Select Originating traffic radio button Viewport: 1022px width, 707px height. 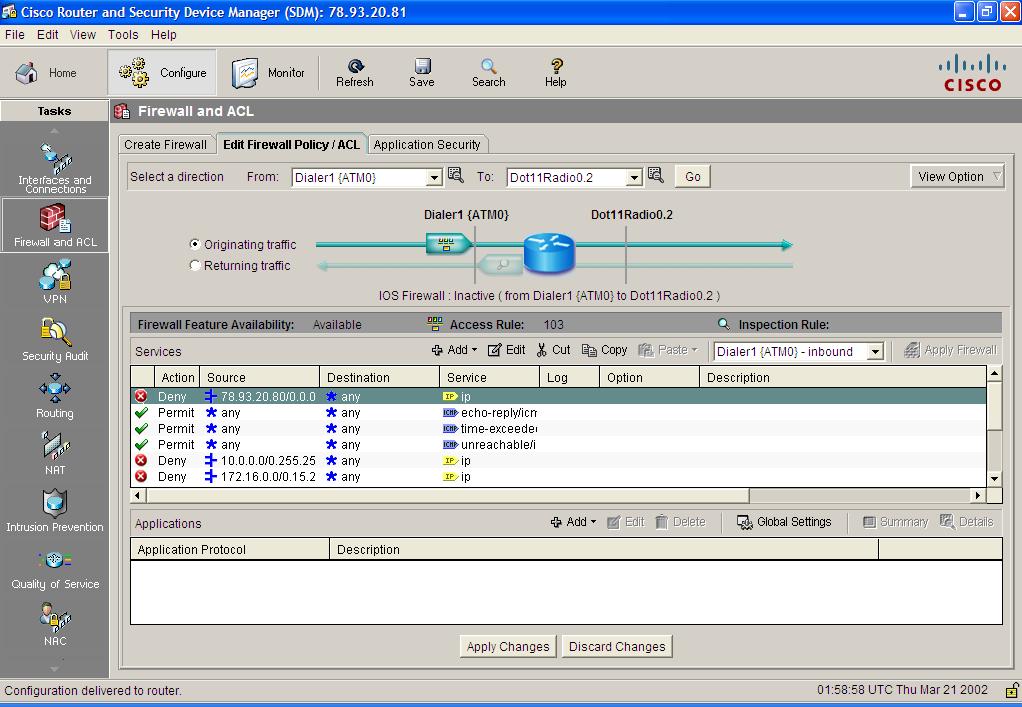[194, 244]
